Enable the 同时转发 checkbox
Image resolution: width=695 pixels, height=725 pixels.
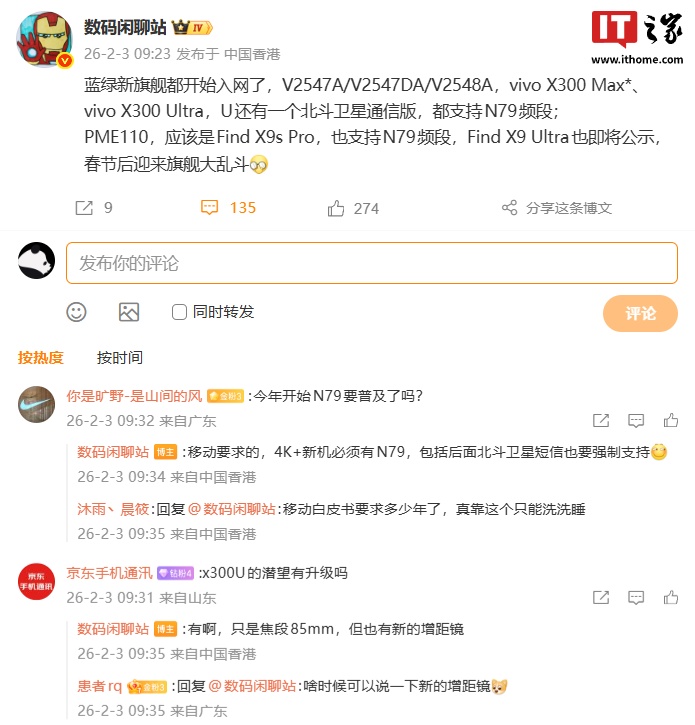[x=179, y=312]
